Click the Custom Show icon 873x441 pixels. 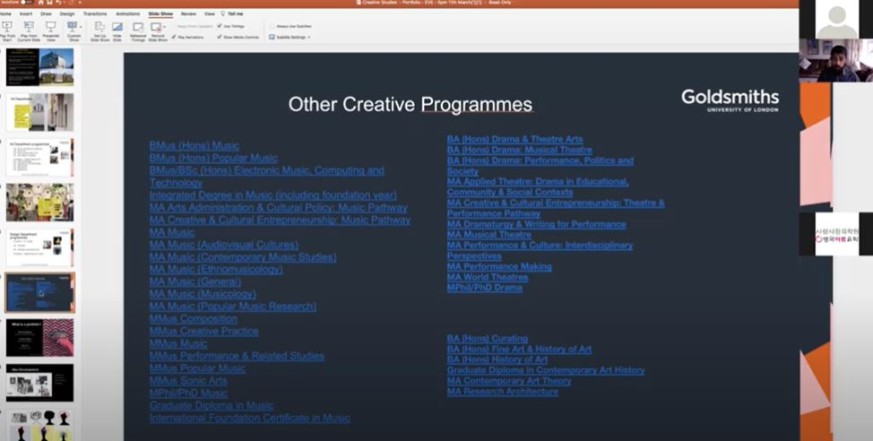tap(72, 26)
